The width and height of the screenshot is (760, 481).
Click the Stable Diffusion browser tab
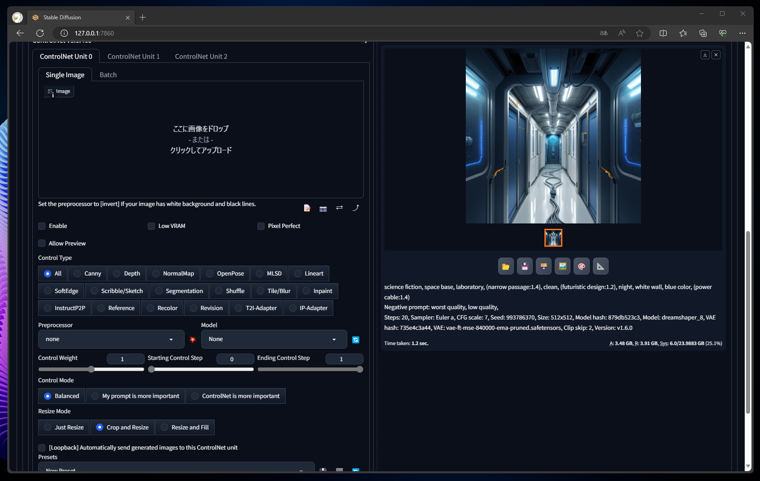click(x=78, y=17)
